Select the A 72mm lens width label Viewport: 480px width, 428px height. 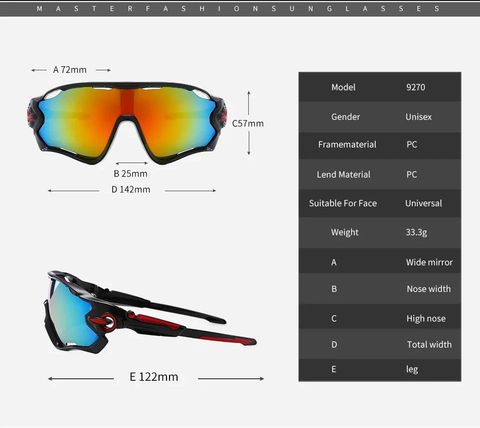pyautogui.click(x=70, y=70)
